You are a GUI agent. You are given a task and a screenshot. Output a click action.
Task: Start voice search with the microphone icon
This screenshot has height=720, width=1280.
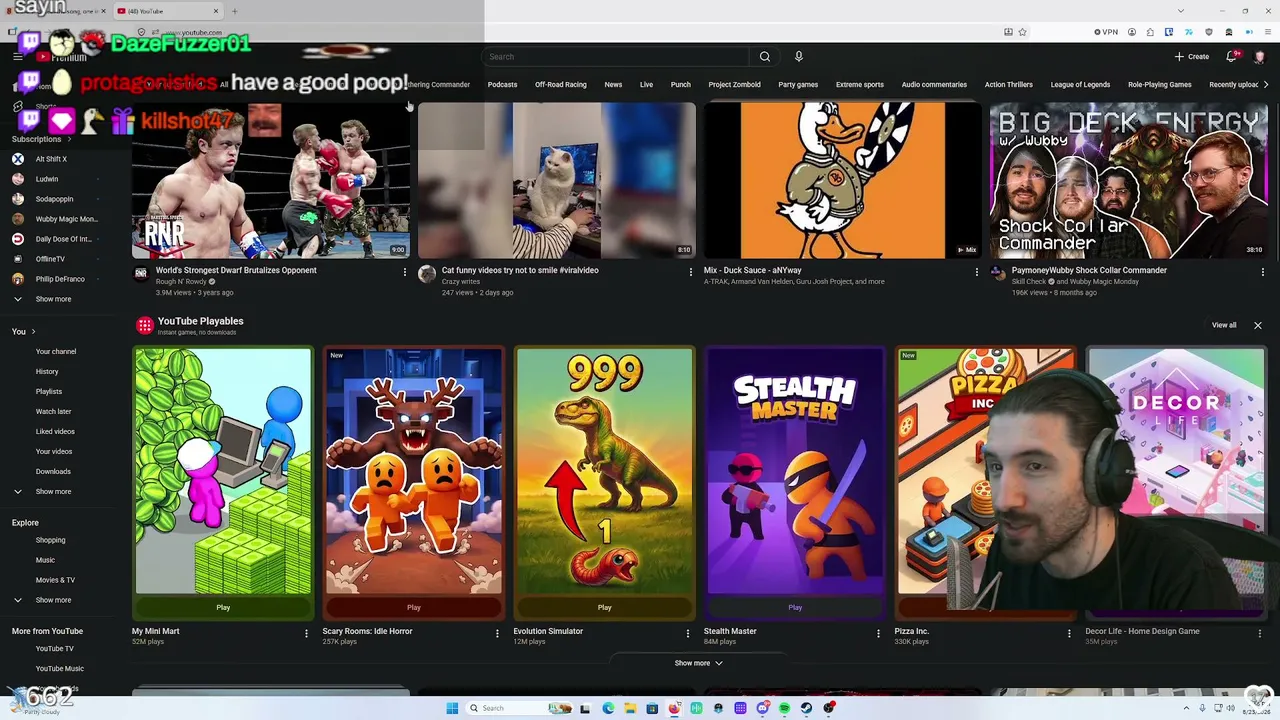click(798, 57)
